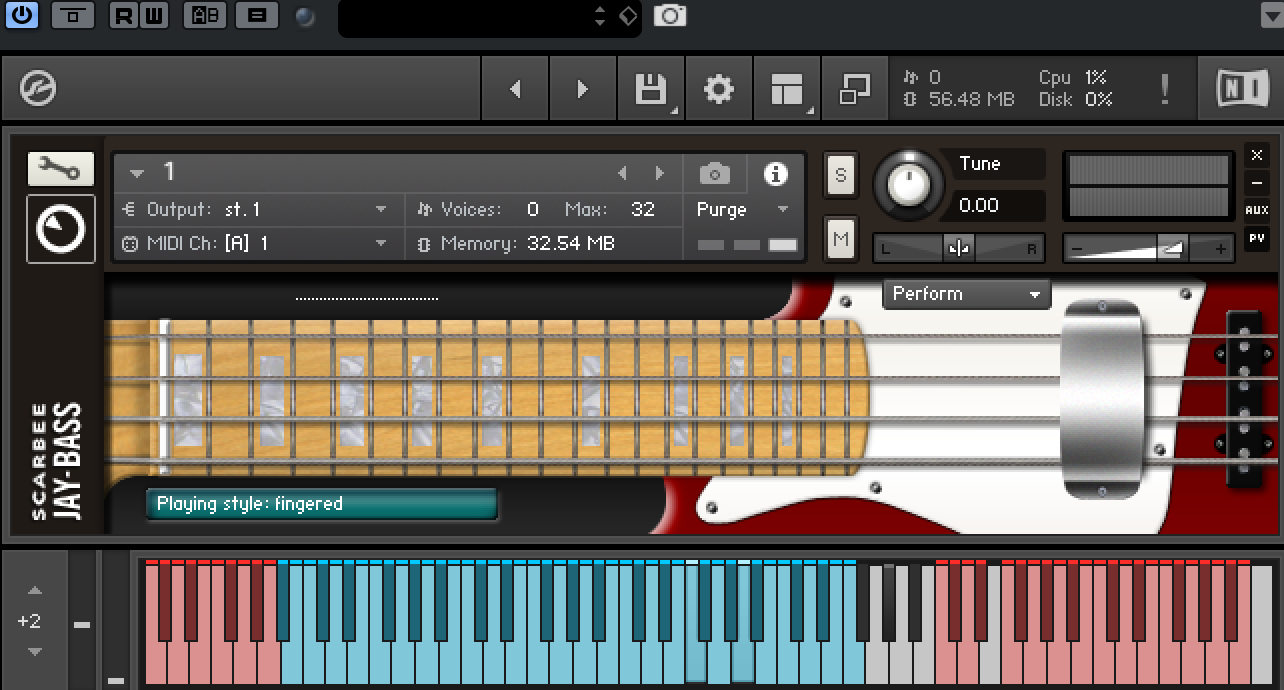Click the camera snapshot icon in header

click(x=714, y=174)
